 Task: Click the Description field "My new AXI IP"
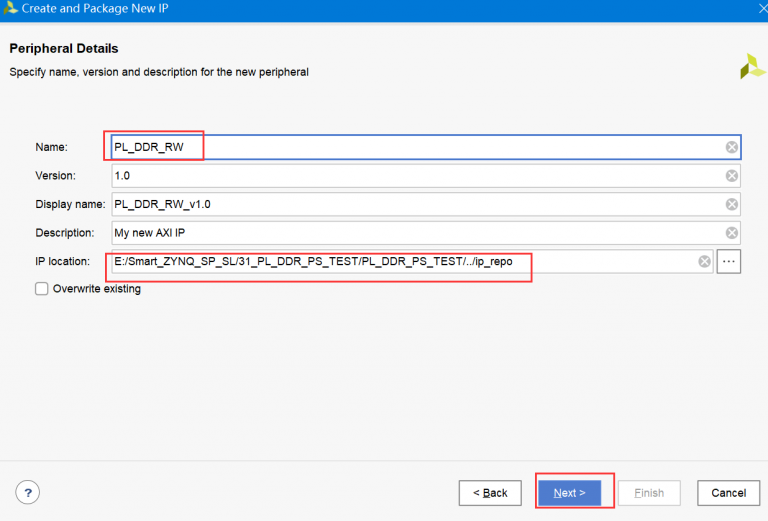(x=420, y=233)
